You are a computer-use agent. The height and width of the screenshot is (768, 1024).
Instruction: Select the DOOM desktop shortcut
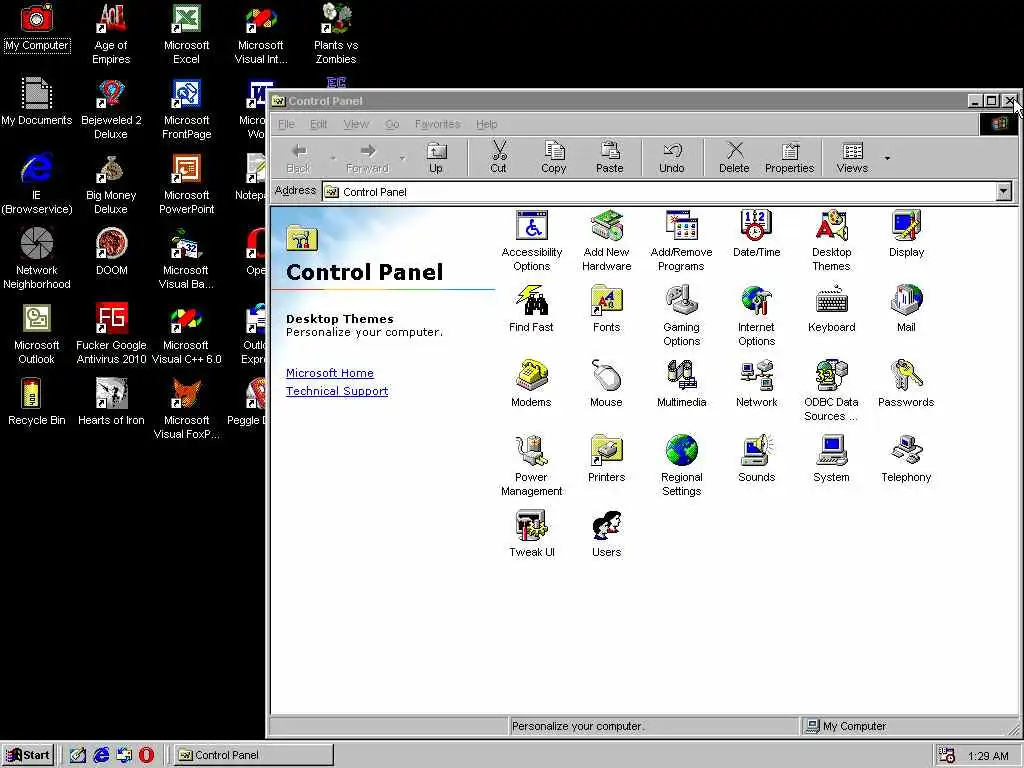pyautogui.click(x=112, y=251)
